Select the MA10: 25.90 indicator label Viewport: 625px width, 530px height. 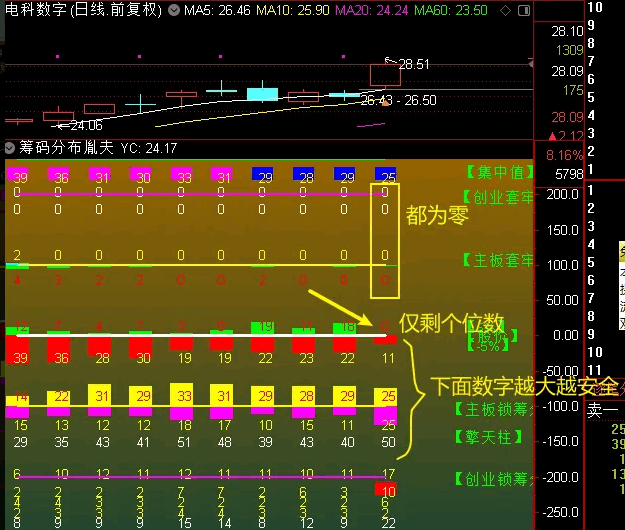click(293, 10)
